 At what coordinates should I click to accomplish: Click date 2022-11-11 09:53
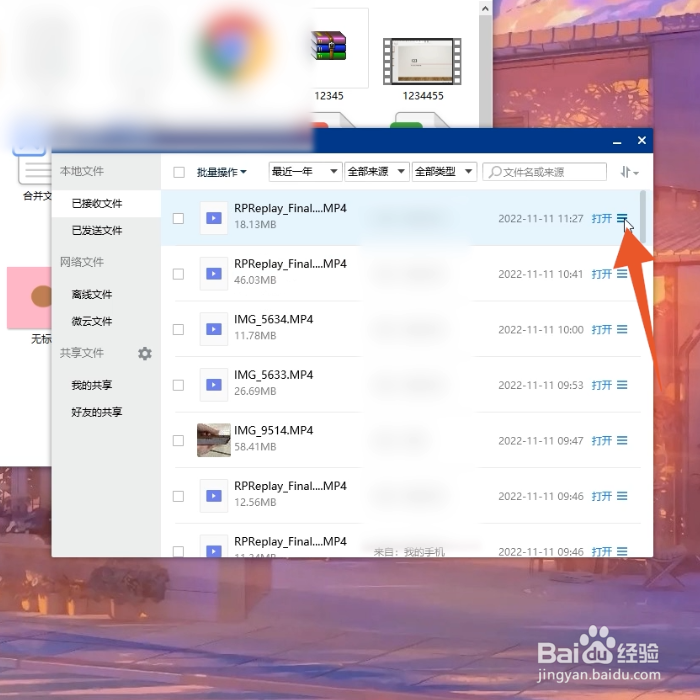point(541,385)
